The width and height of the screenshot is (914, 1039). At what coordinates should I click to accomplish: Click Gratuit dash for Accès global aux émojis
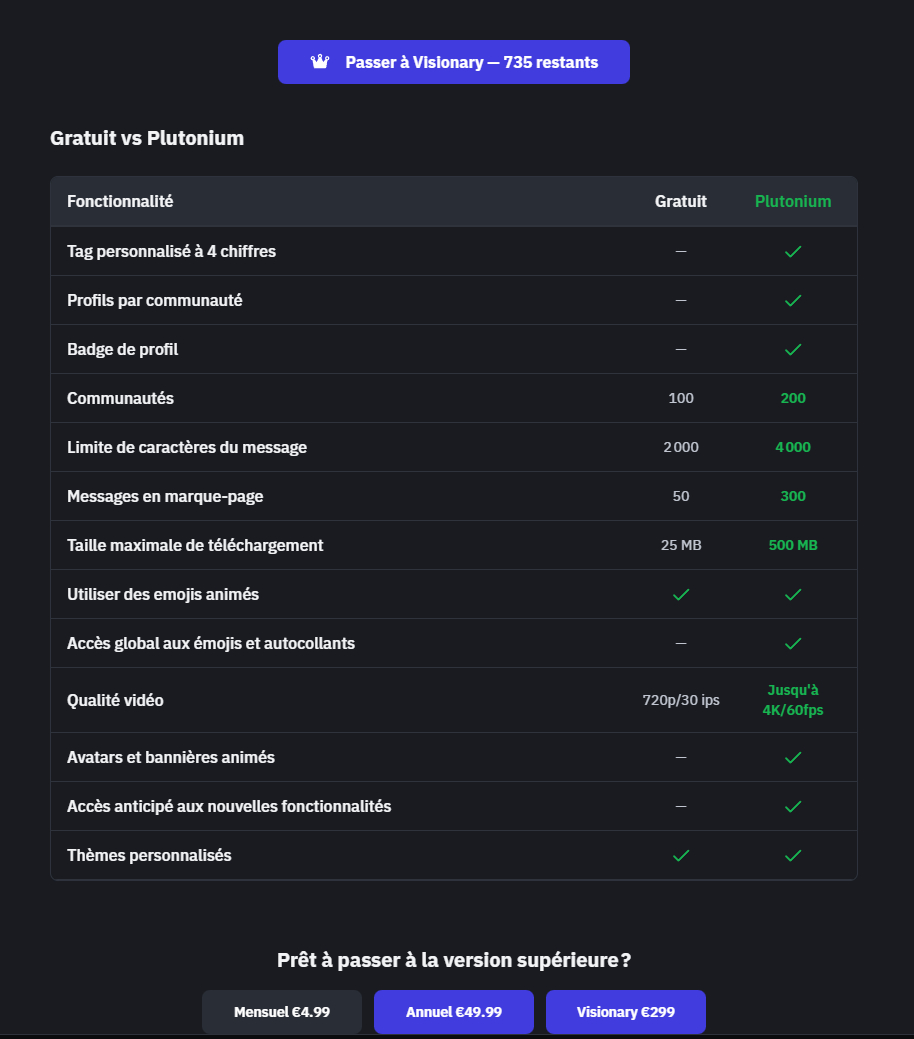[x=681, y=643]
